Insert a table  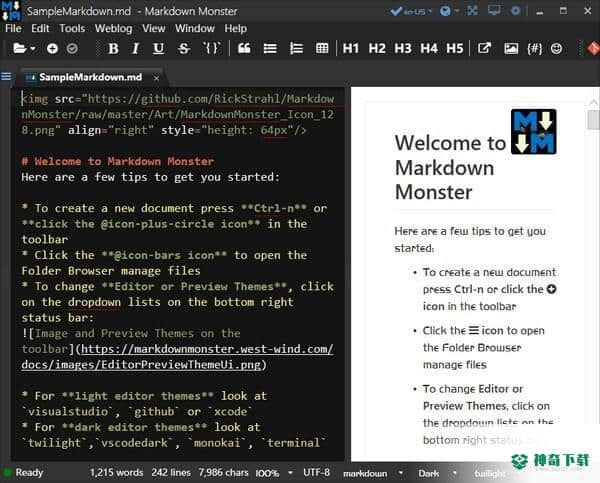coord(322,49)
